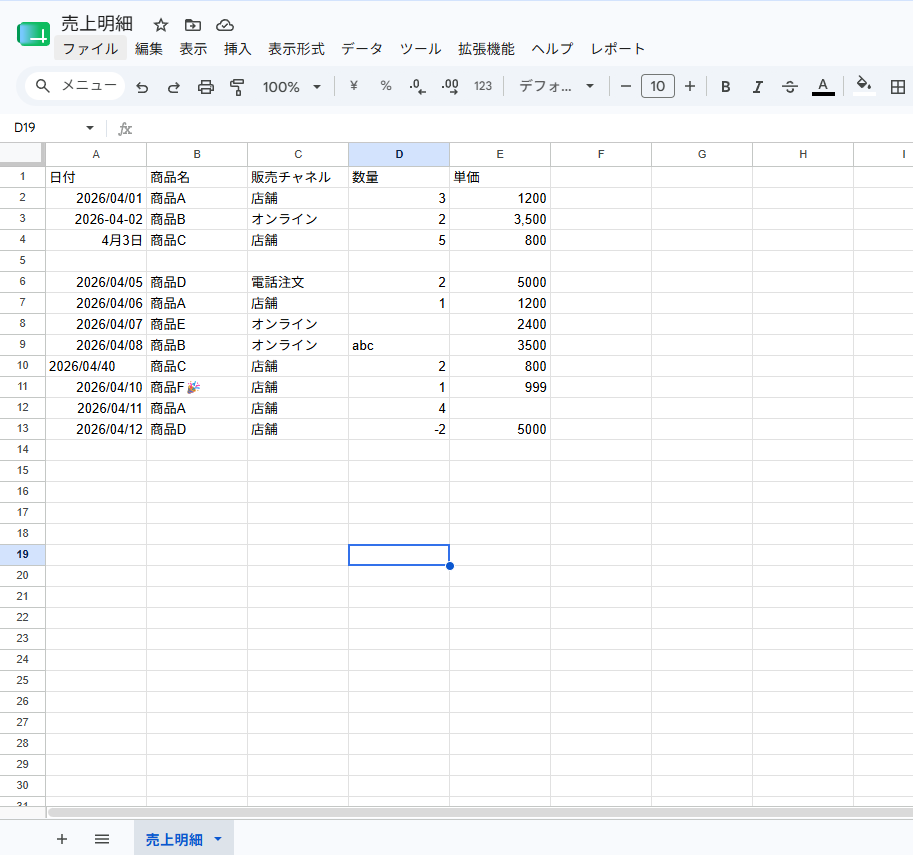This screenshot has width=913, height=855.
Task: Decrease decimal places
Action: coord(417,87)
